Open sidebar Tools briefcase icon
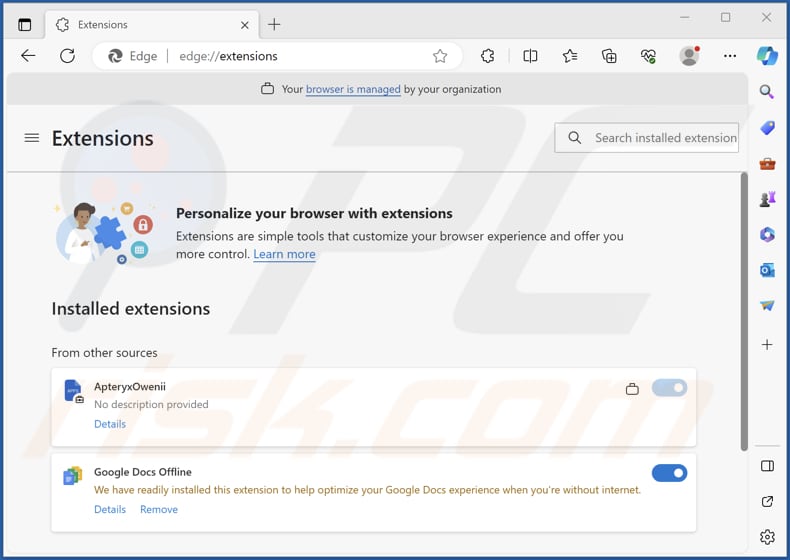The height and width of the screenshot is (560, 790). click(767, 164)
